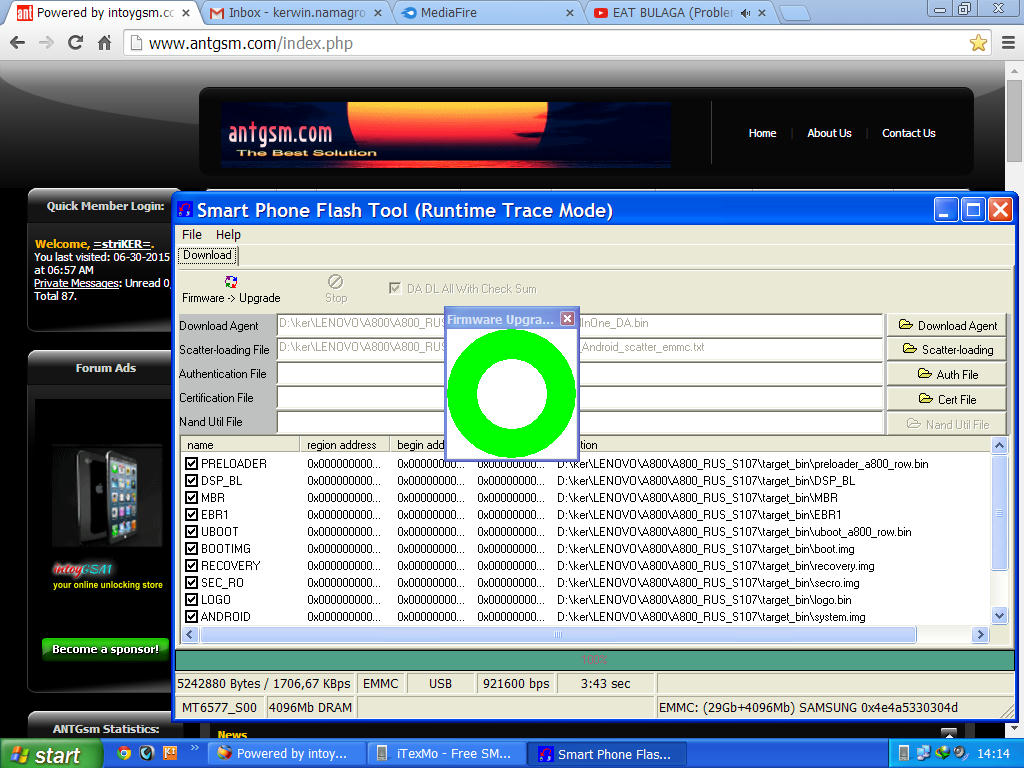This screenshot has height=768, width=1024.
Task: Click the Chrome quick launch icon
Action: [x=124, y=753]
